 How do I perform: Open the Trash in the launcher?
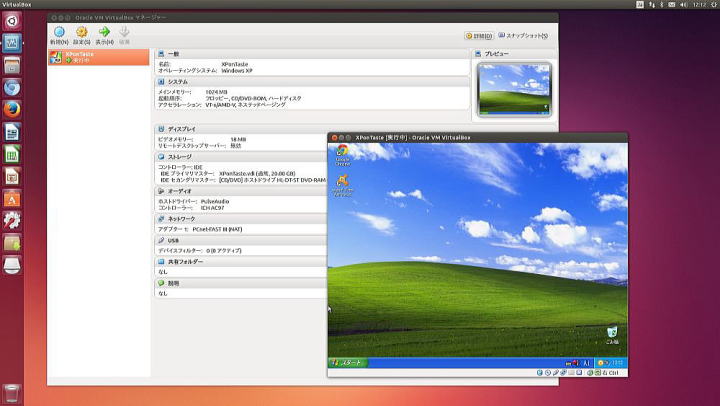point(12,394)
